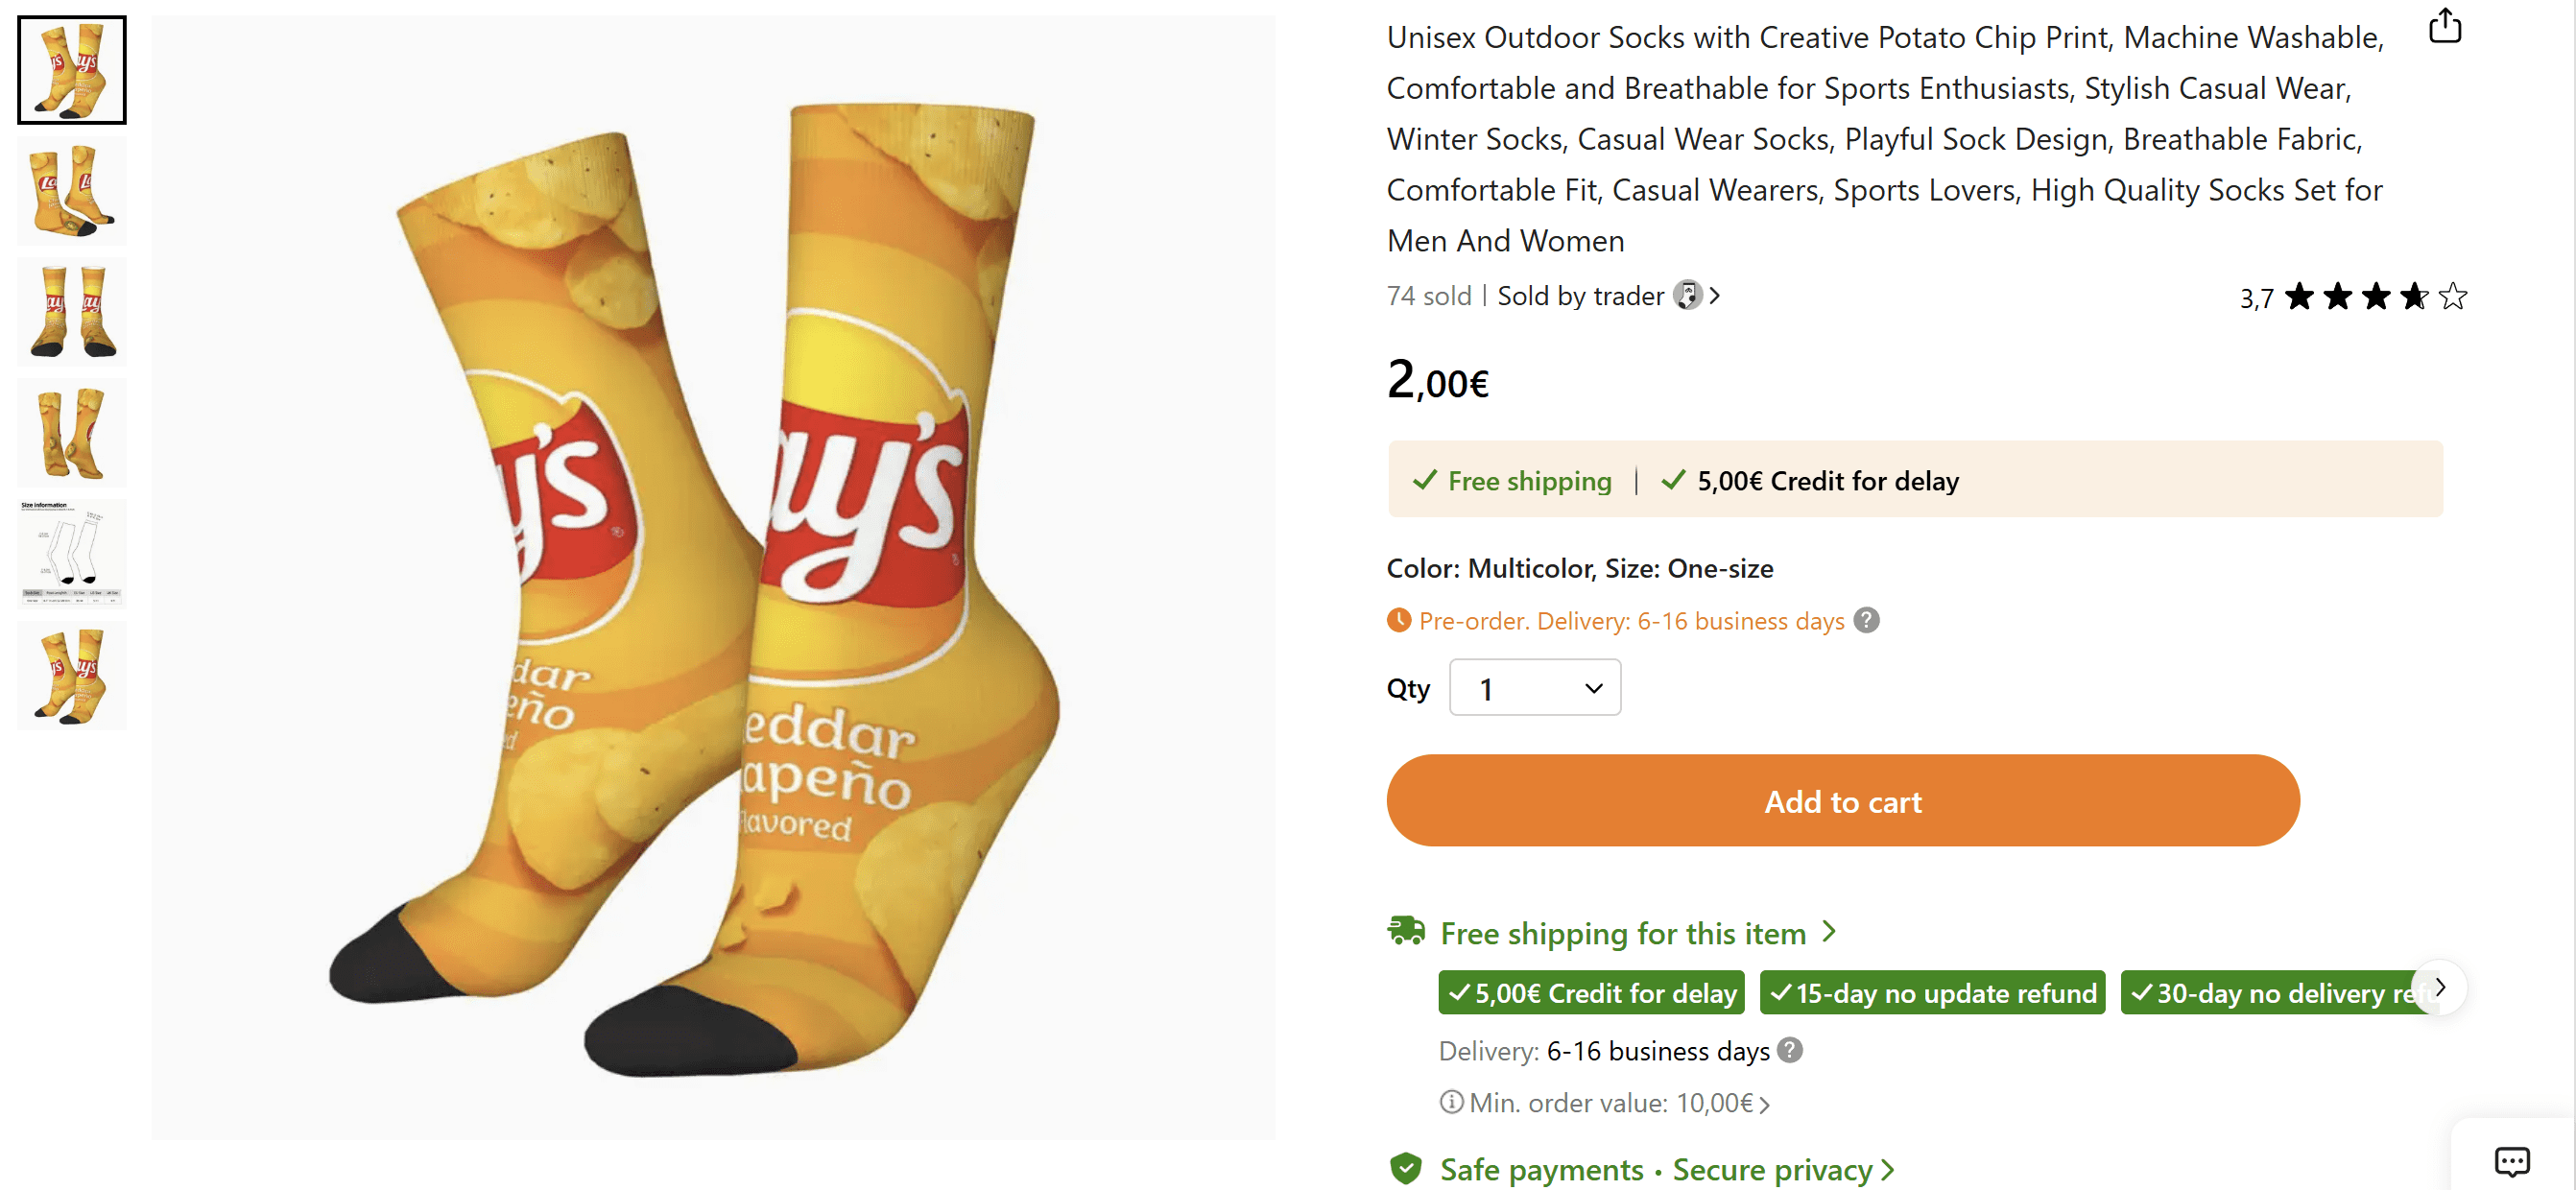Open the chat support icon
The image size is (2576, 1190).
[2511, 1161]
